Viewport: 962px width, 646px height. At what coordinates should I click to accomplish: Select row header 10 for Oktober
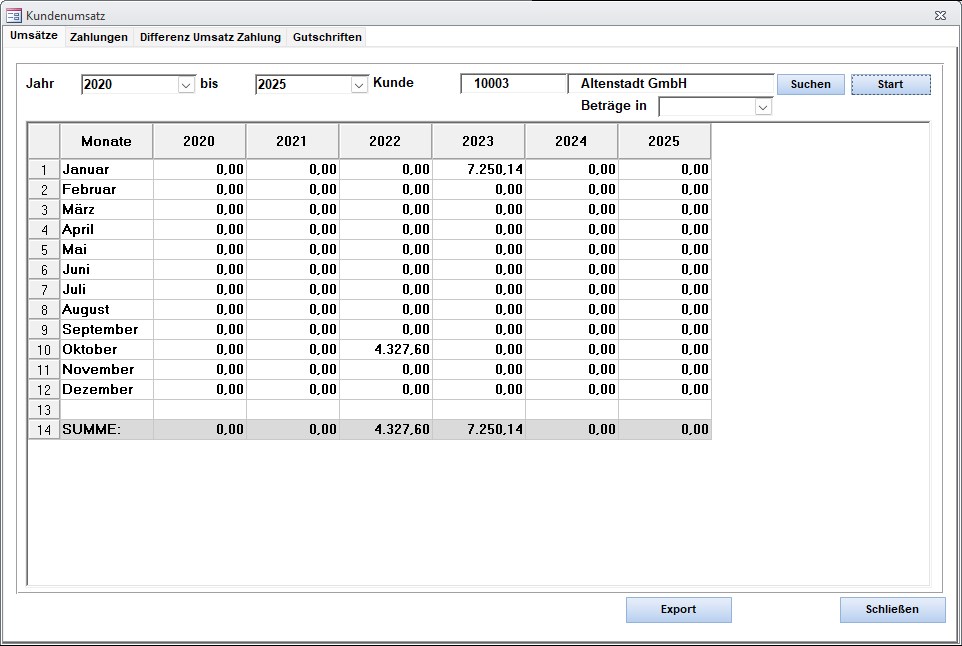pyautogui.click(x=44, y=350)
